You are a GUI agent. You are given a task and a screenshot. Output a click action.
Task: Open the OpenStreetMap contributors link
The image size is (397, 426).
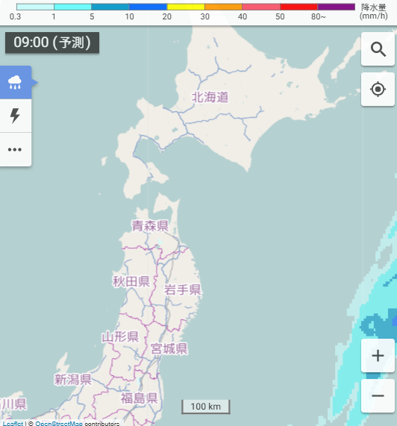coord(59,424)
